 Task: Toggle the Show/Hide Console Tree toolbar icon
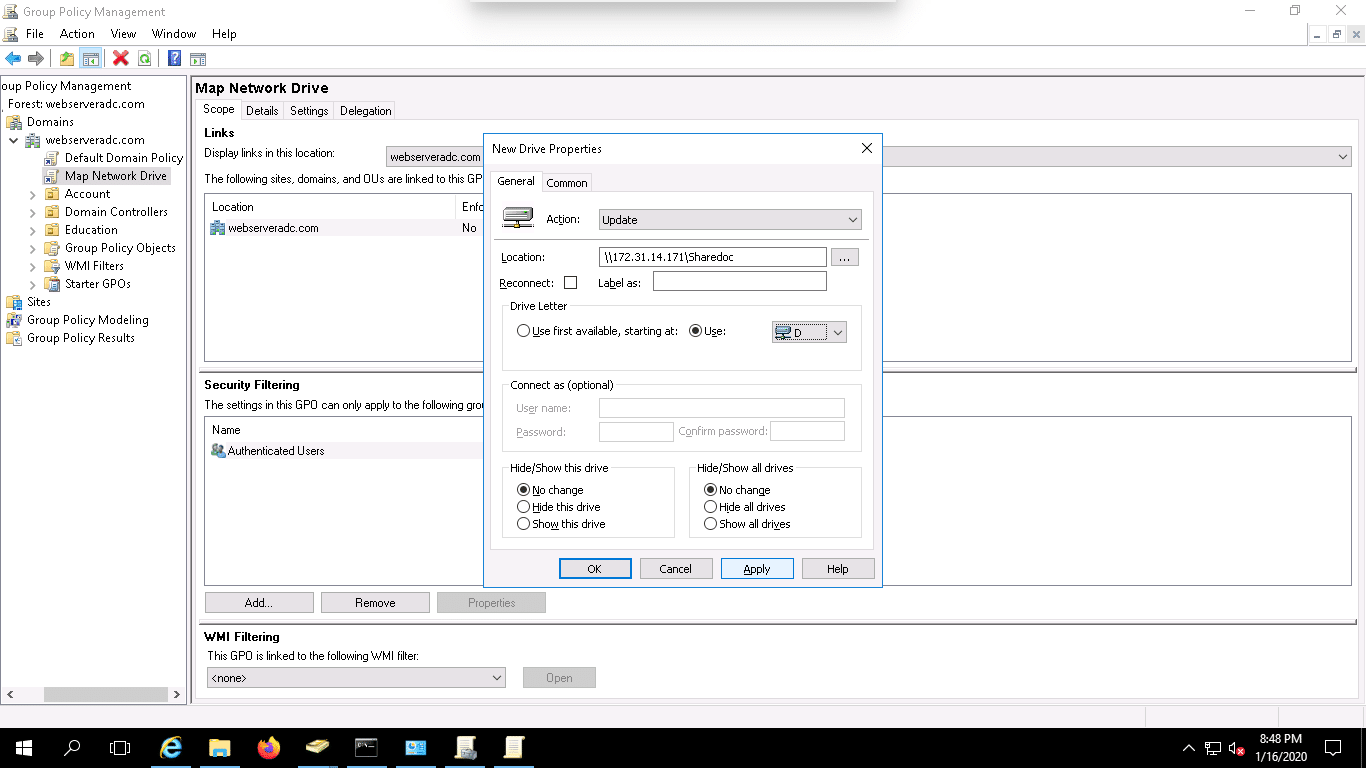tap(91, 59)
